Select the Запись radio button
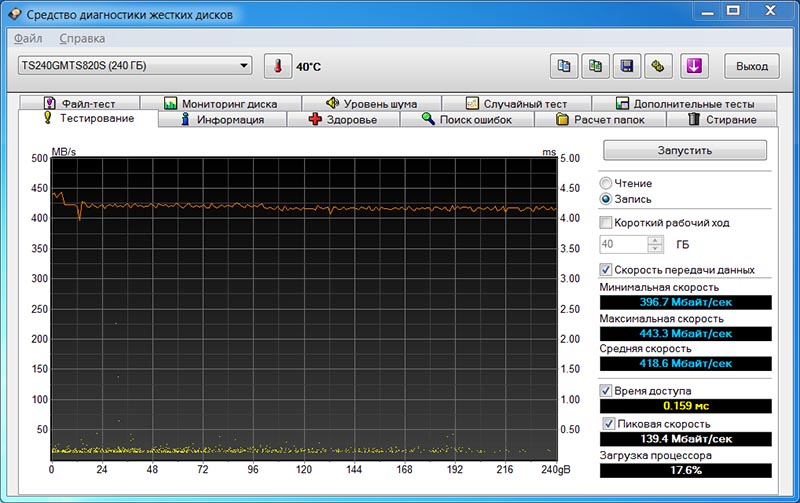 [606, 199]
